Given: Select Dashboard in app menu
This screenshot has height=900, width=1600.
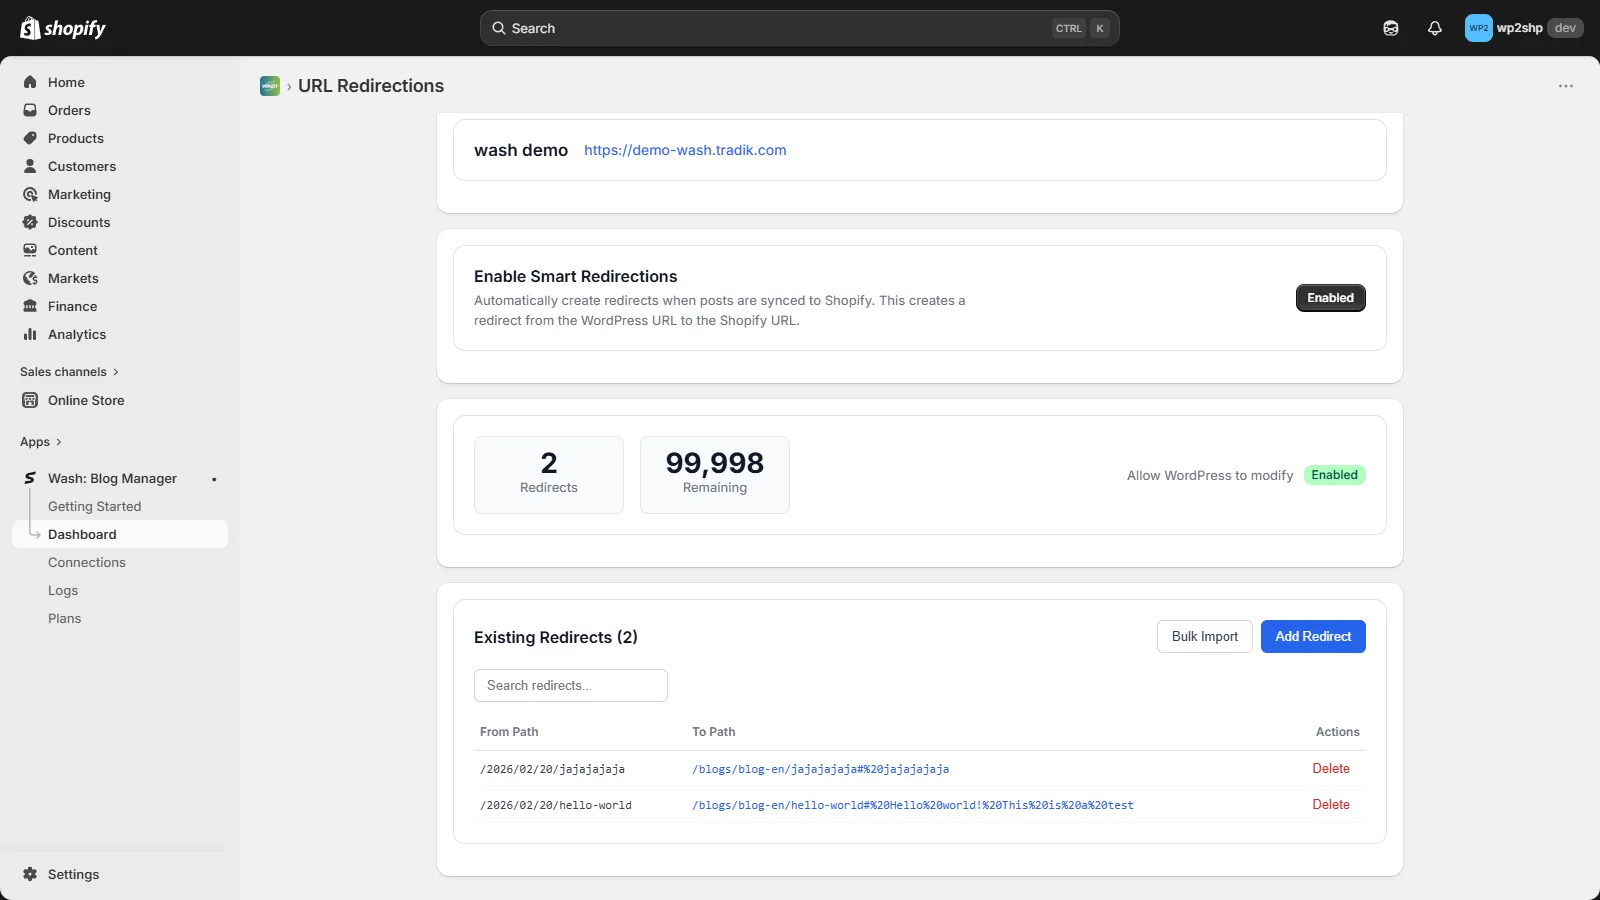Looking at the screenshot, I should [120, 534].
